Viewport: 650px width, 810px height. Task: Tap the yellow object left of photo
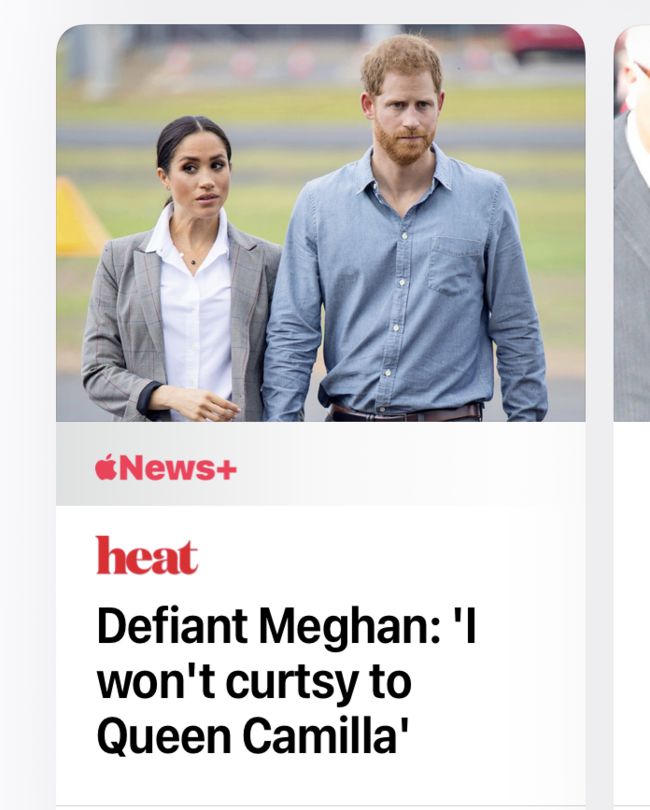tap(78, 218)
